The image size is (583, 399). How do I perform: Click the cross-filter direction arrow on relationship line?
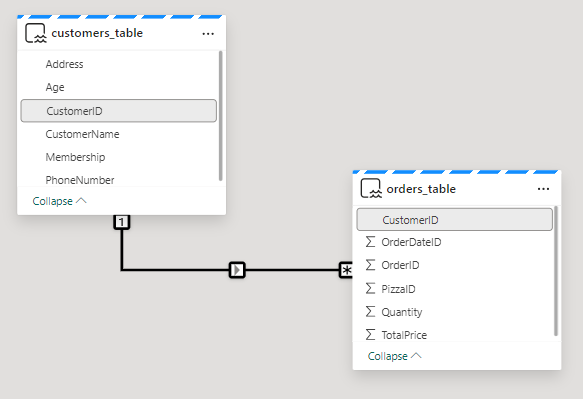237,270
